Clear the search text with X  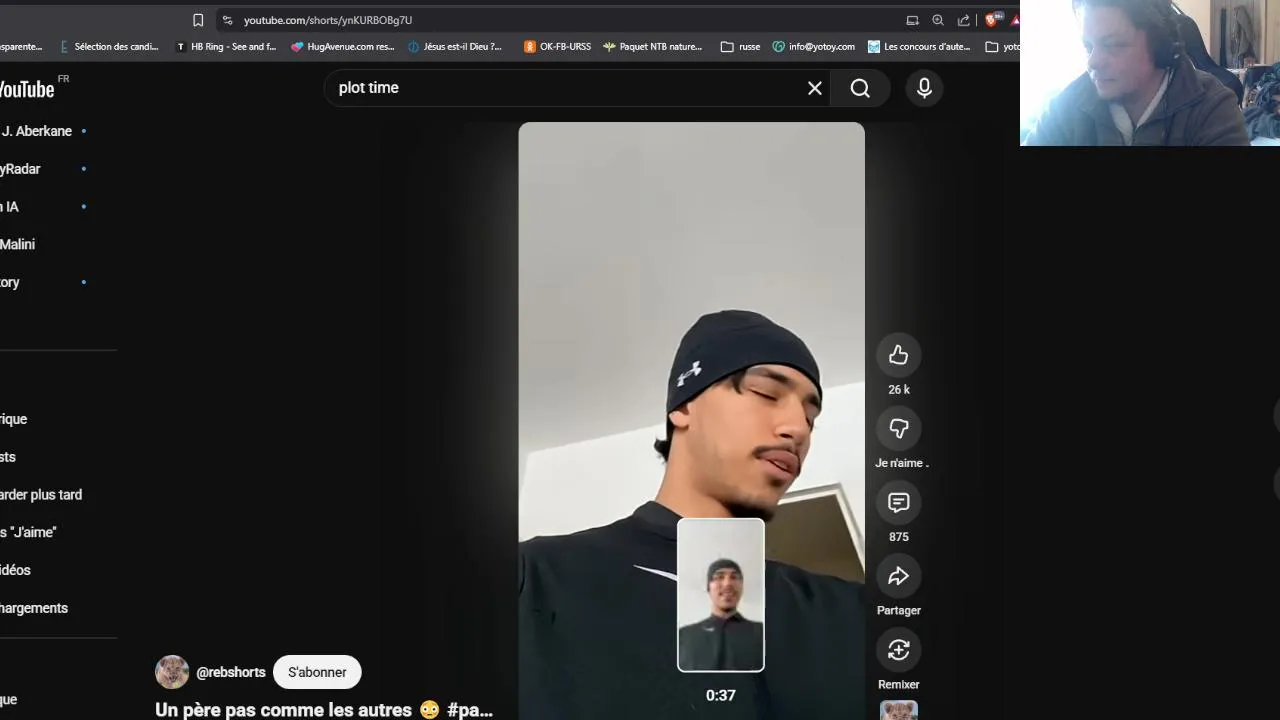tap(815, 88)
